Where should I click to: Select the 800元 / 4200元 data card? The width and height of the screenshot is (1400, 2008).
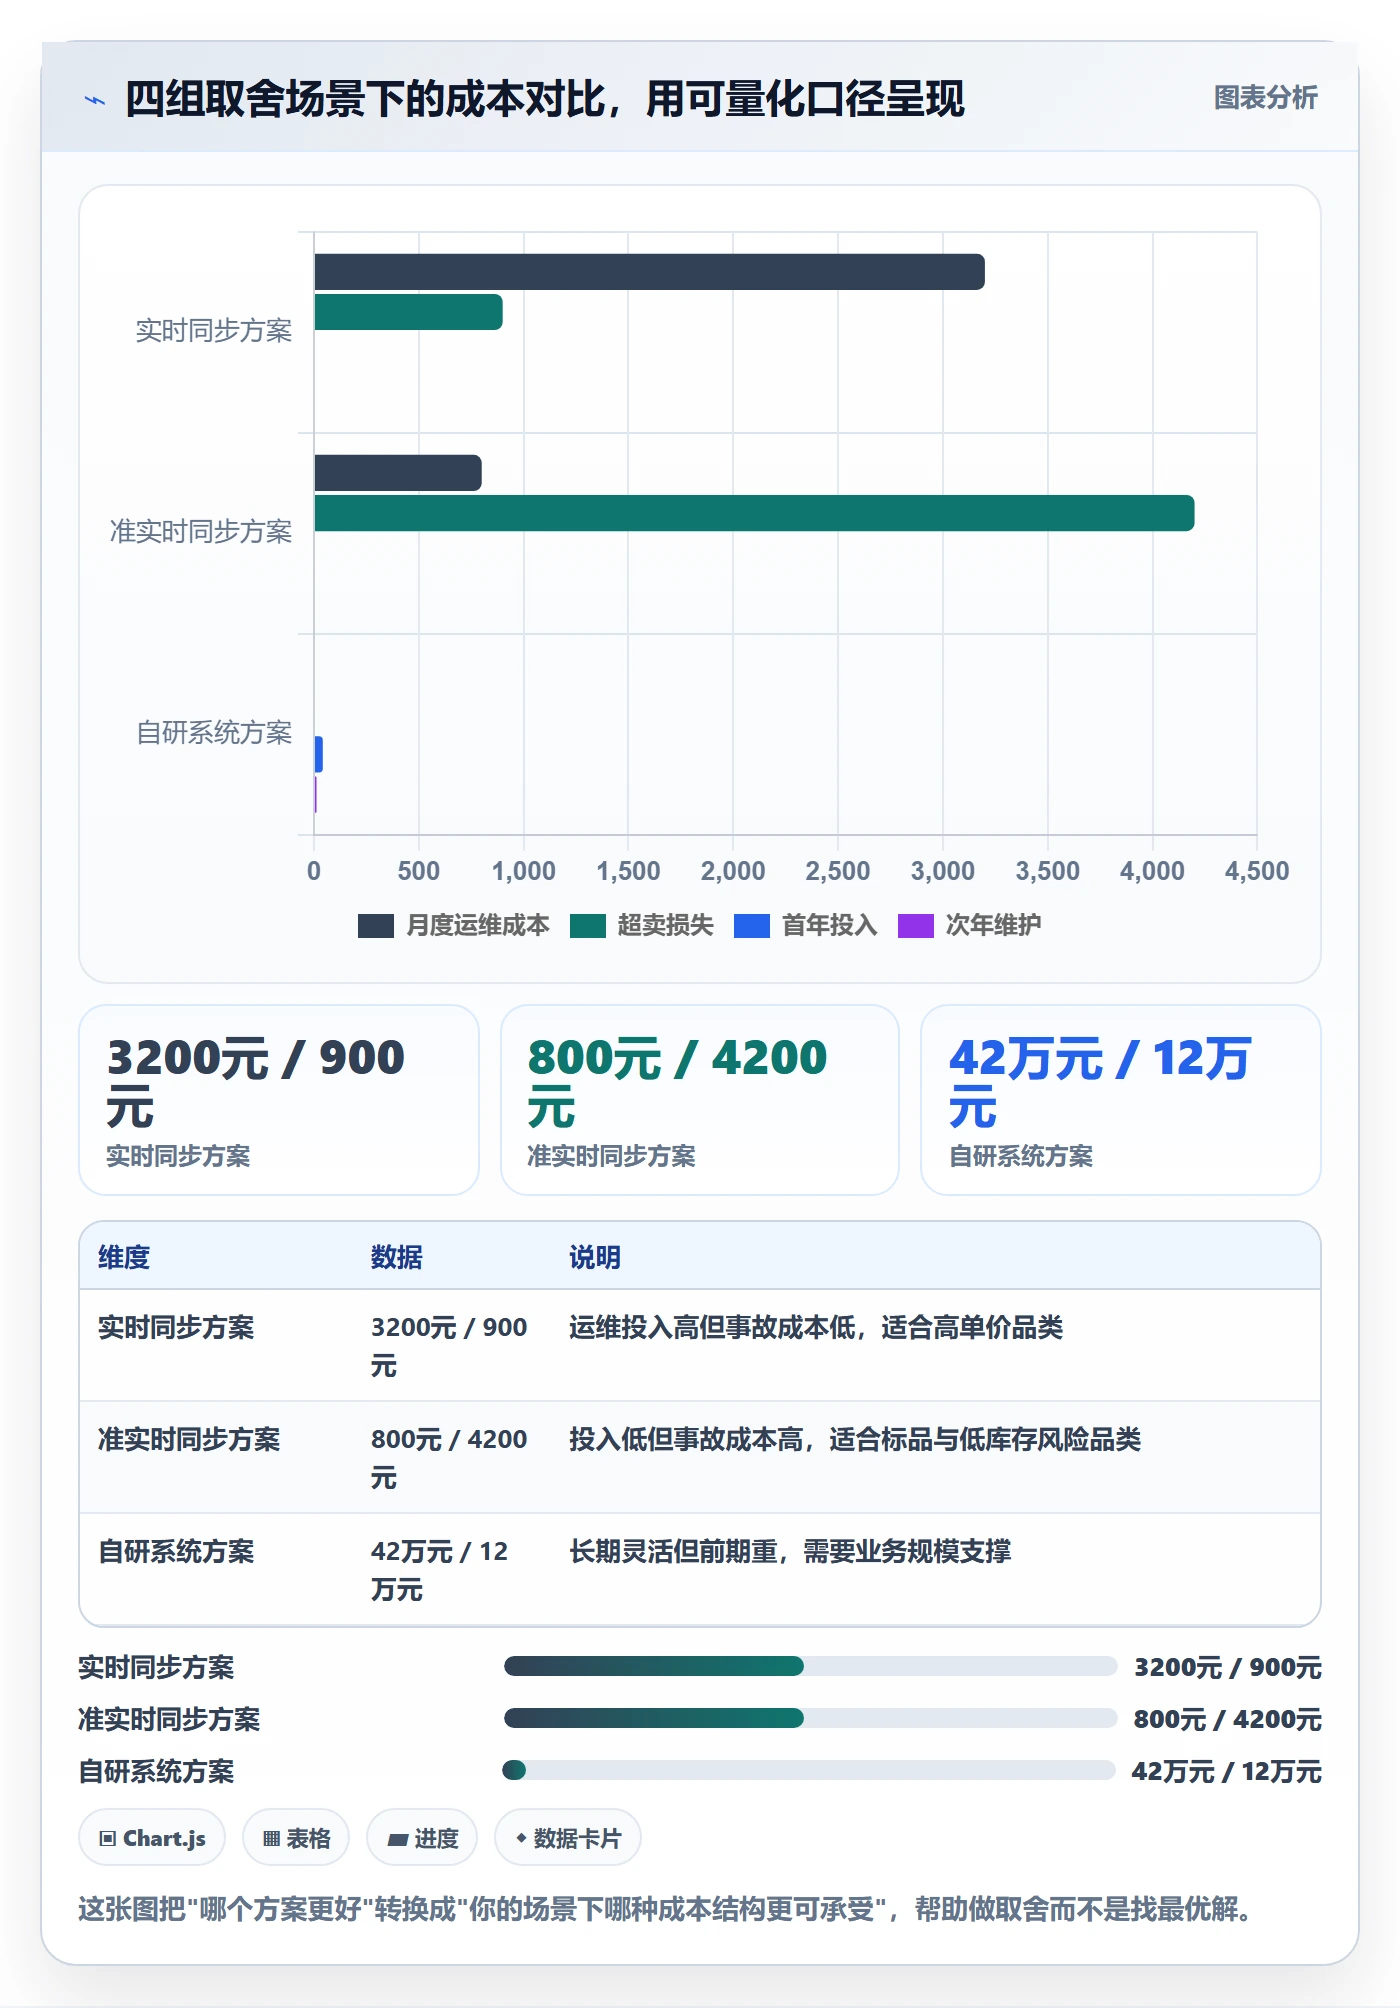700,1100
